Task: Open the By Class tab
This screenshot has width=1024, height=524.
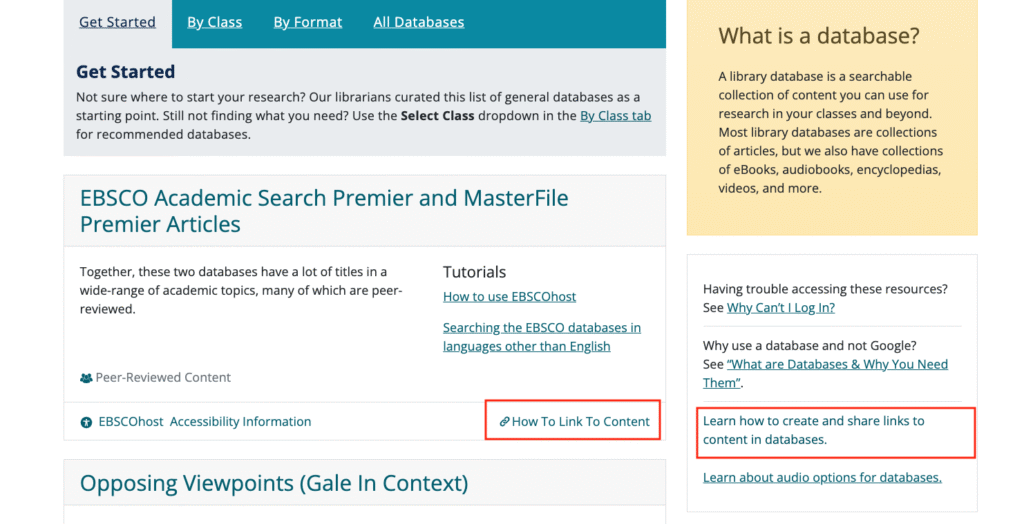Action: click(x=214, y=22)
